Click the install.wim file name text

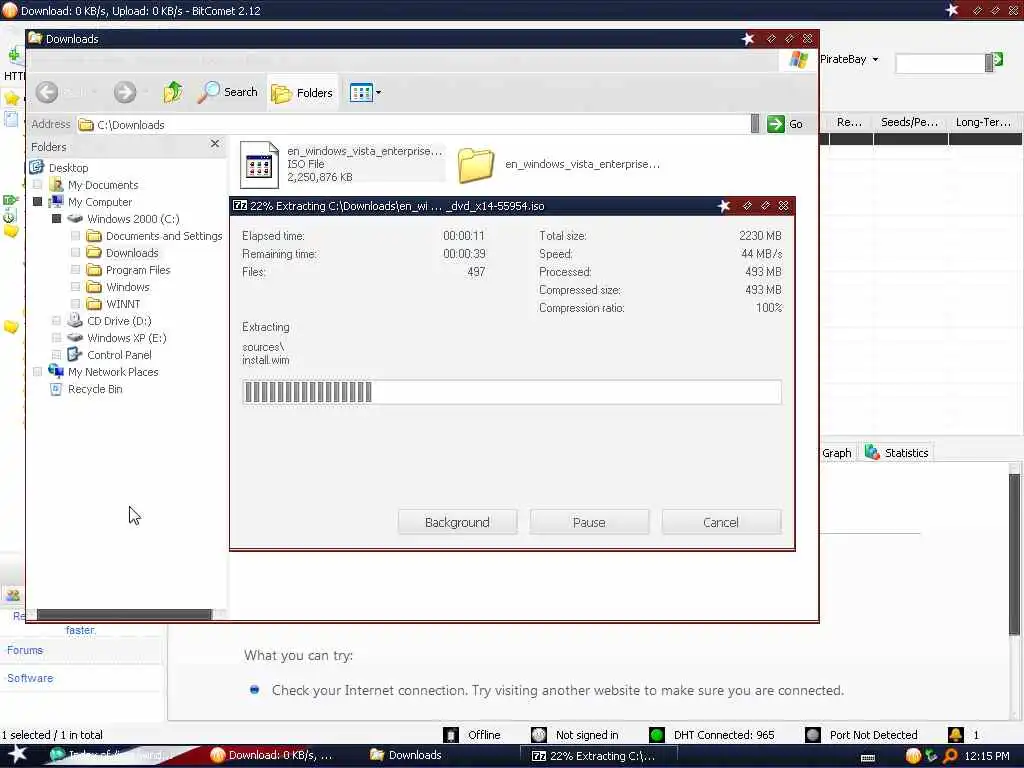pos(266,360)
